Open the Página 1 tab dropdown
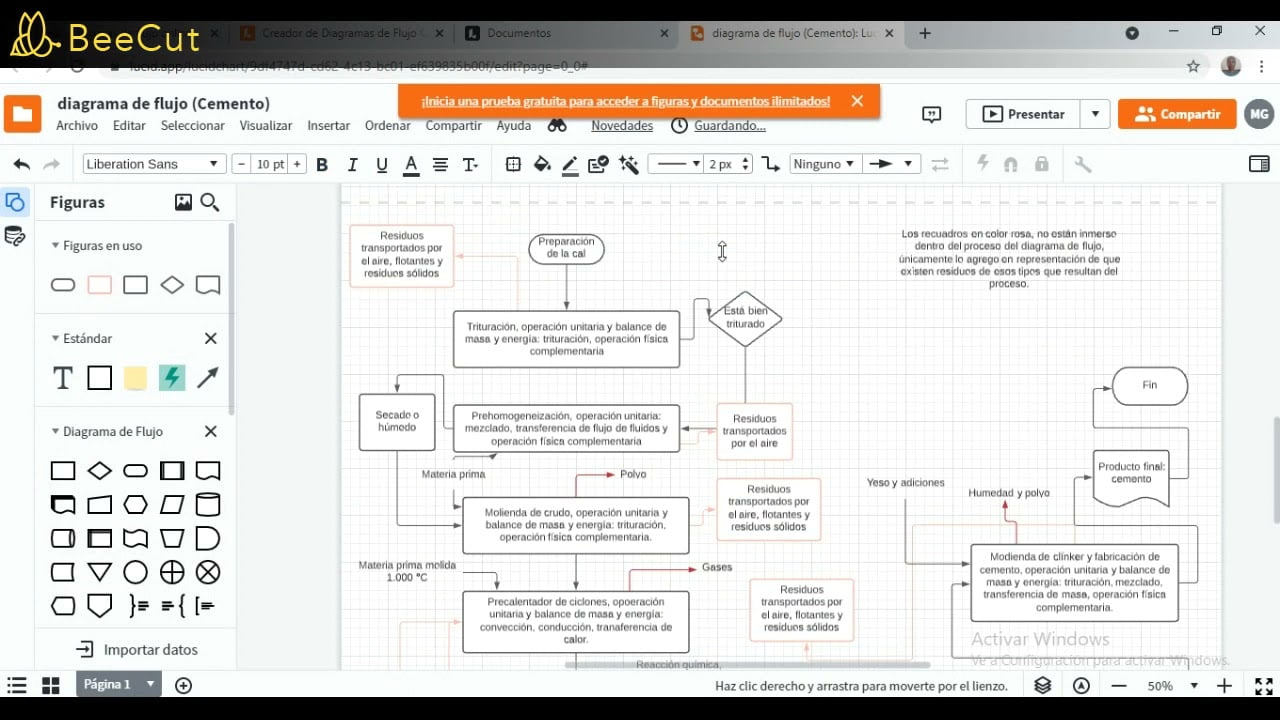 (151, 685)
